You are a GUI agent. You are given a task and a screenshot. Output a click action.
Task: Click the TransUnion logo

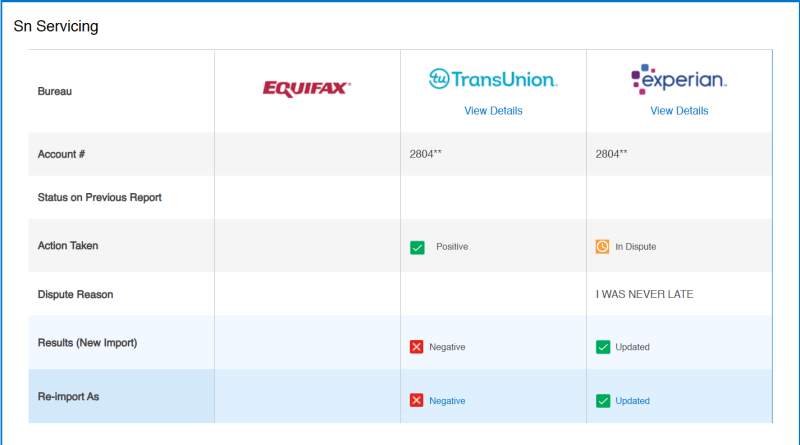493,79
